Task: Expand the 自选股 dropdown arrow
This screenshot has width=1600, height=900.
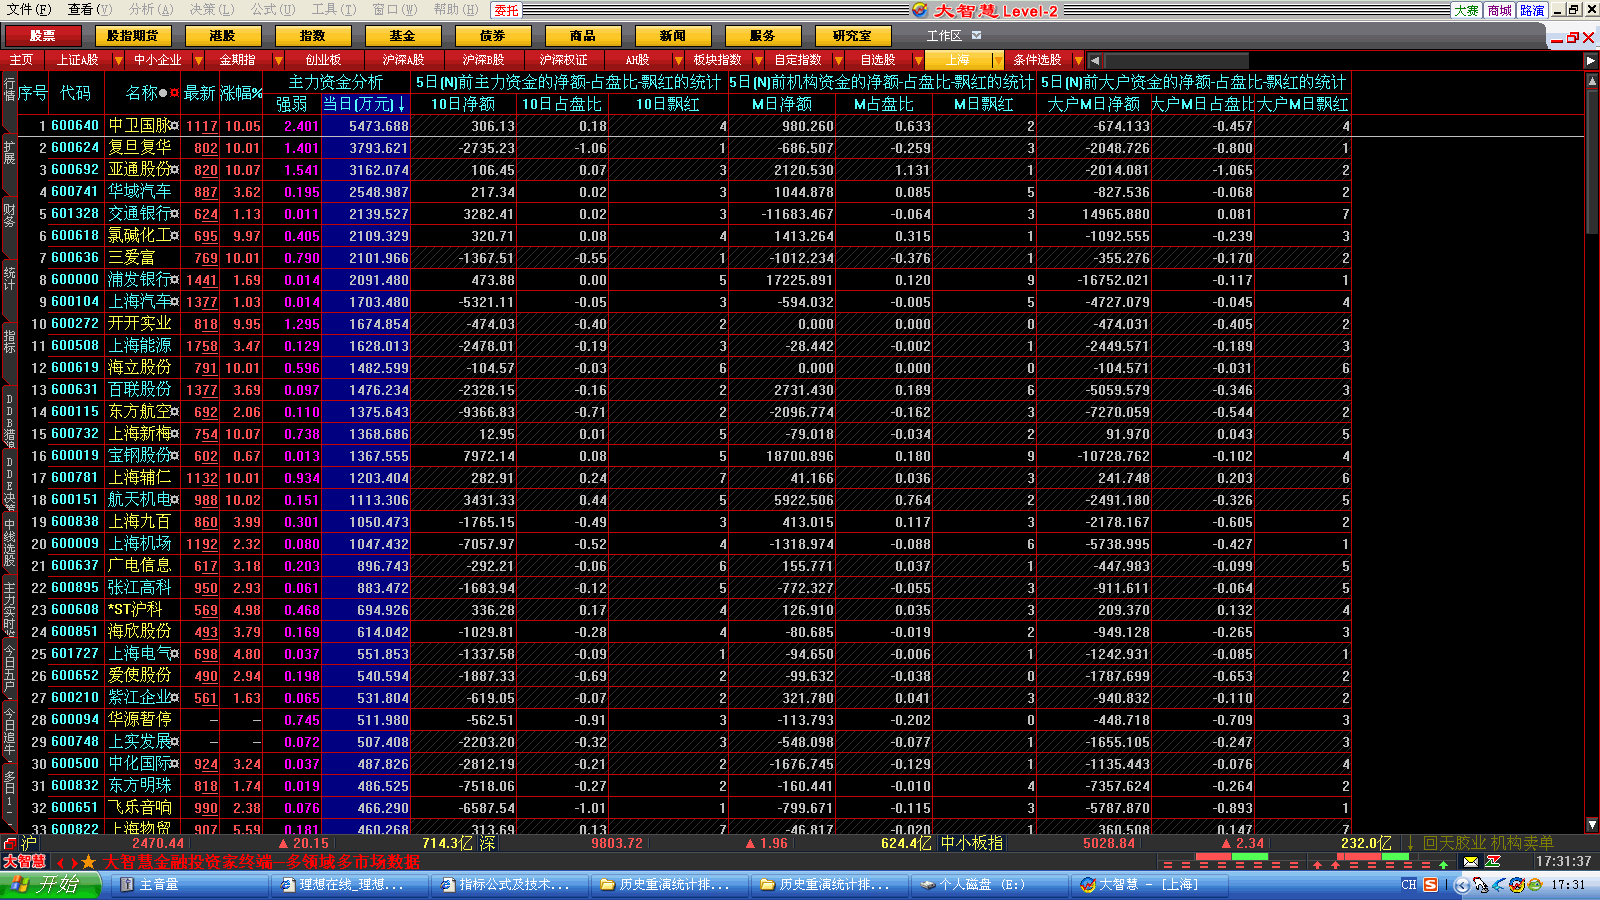Action: [x=918, y=61]
